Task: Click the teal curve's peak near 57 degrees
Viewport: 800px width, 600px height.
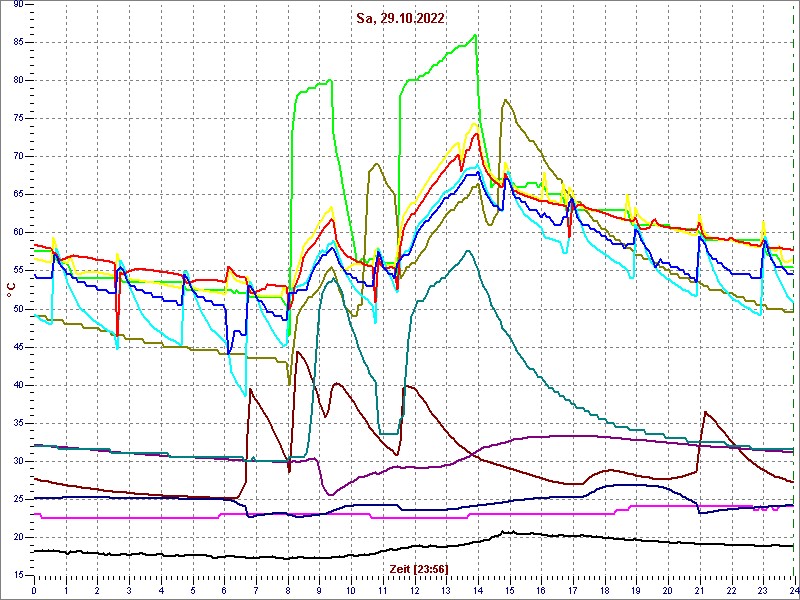Action: tap(468, 251)
